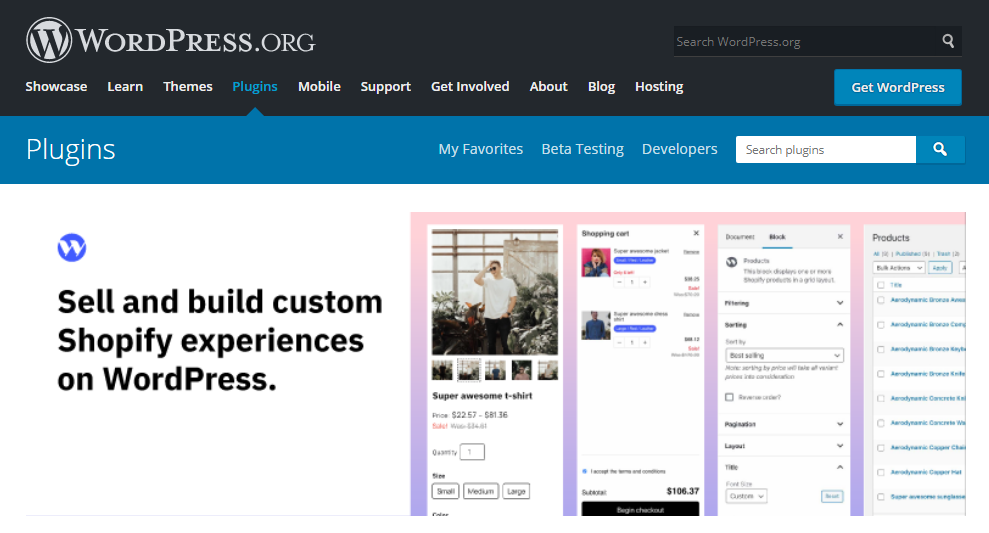Close the Shopping cart panel in banner
The height and width of the screenshot is (533, 989).
696,233
